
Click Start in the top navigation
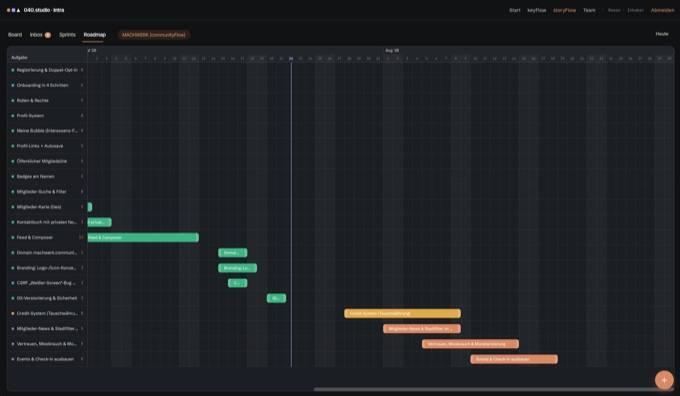(515, 10)
